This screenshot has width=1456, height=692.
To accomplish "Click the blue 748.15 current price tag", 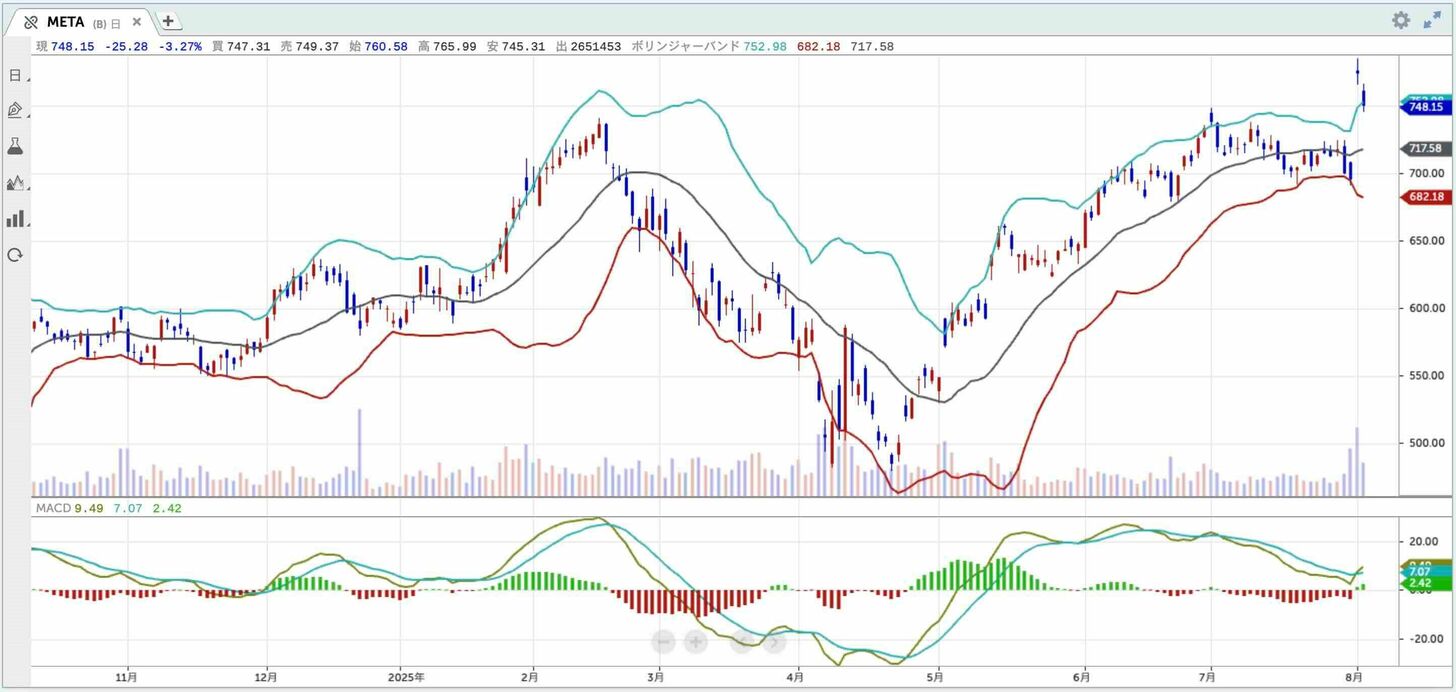I will (x=1424, y=107).
